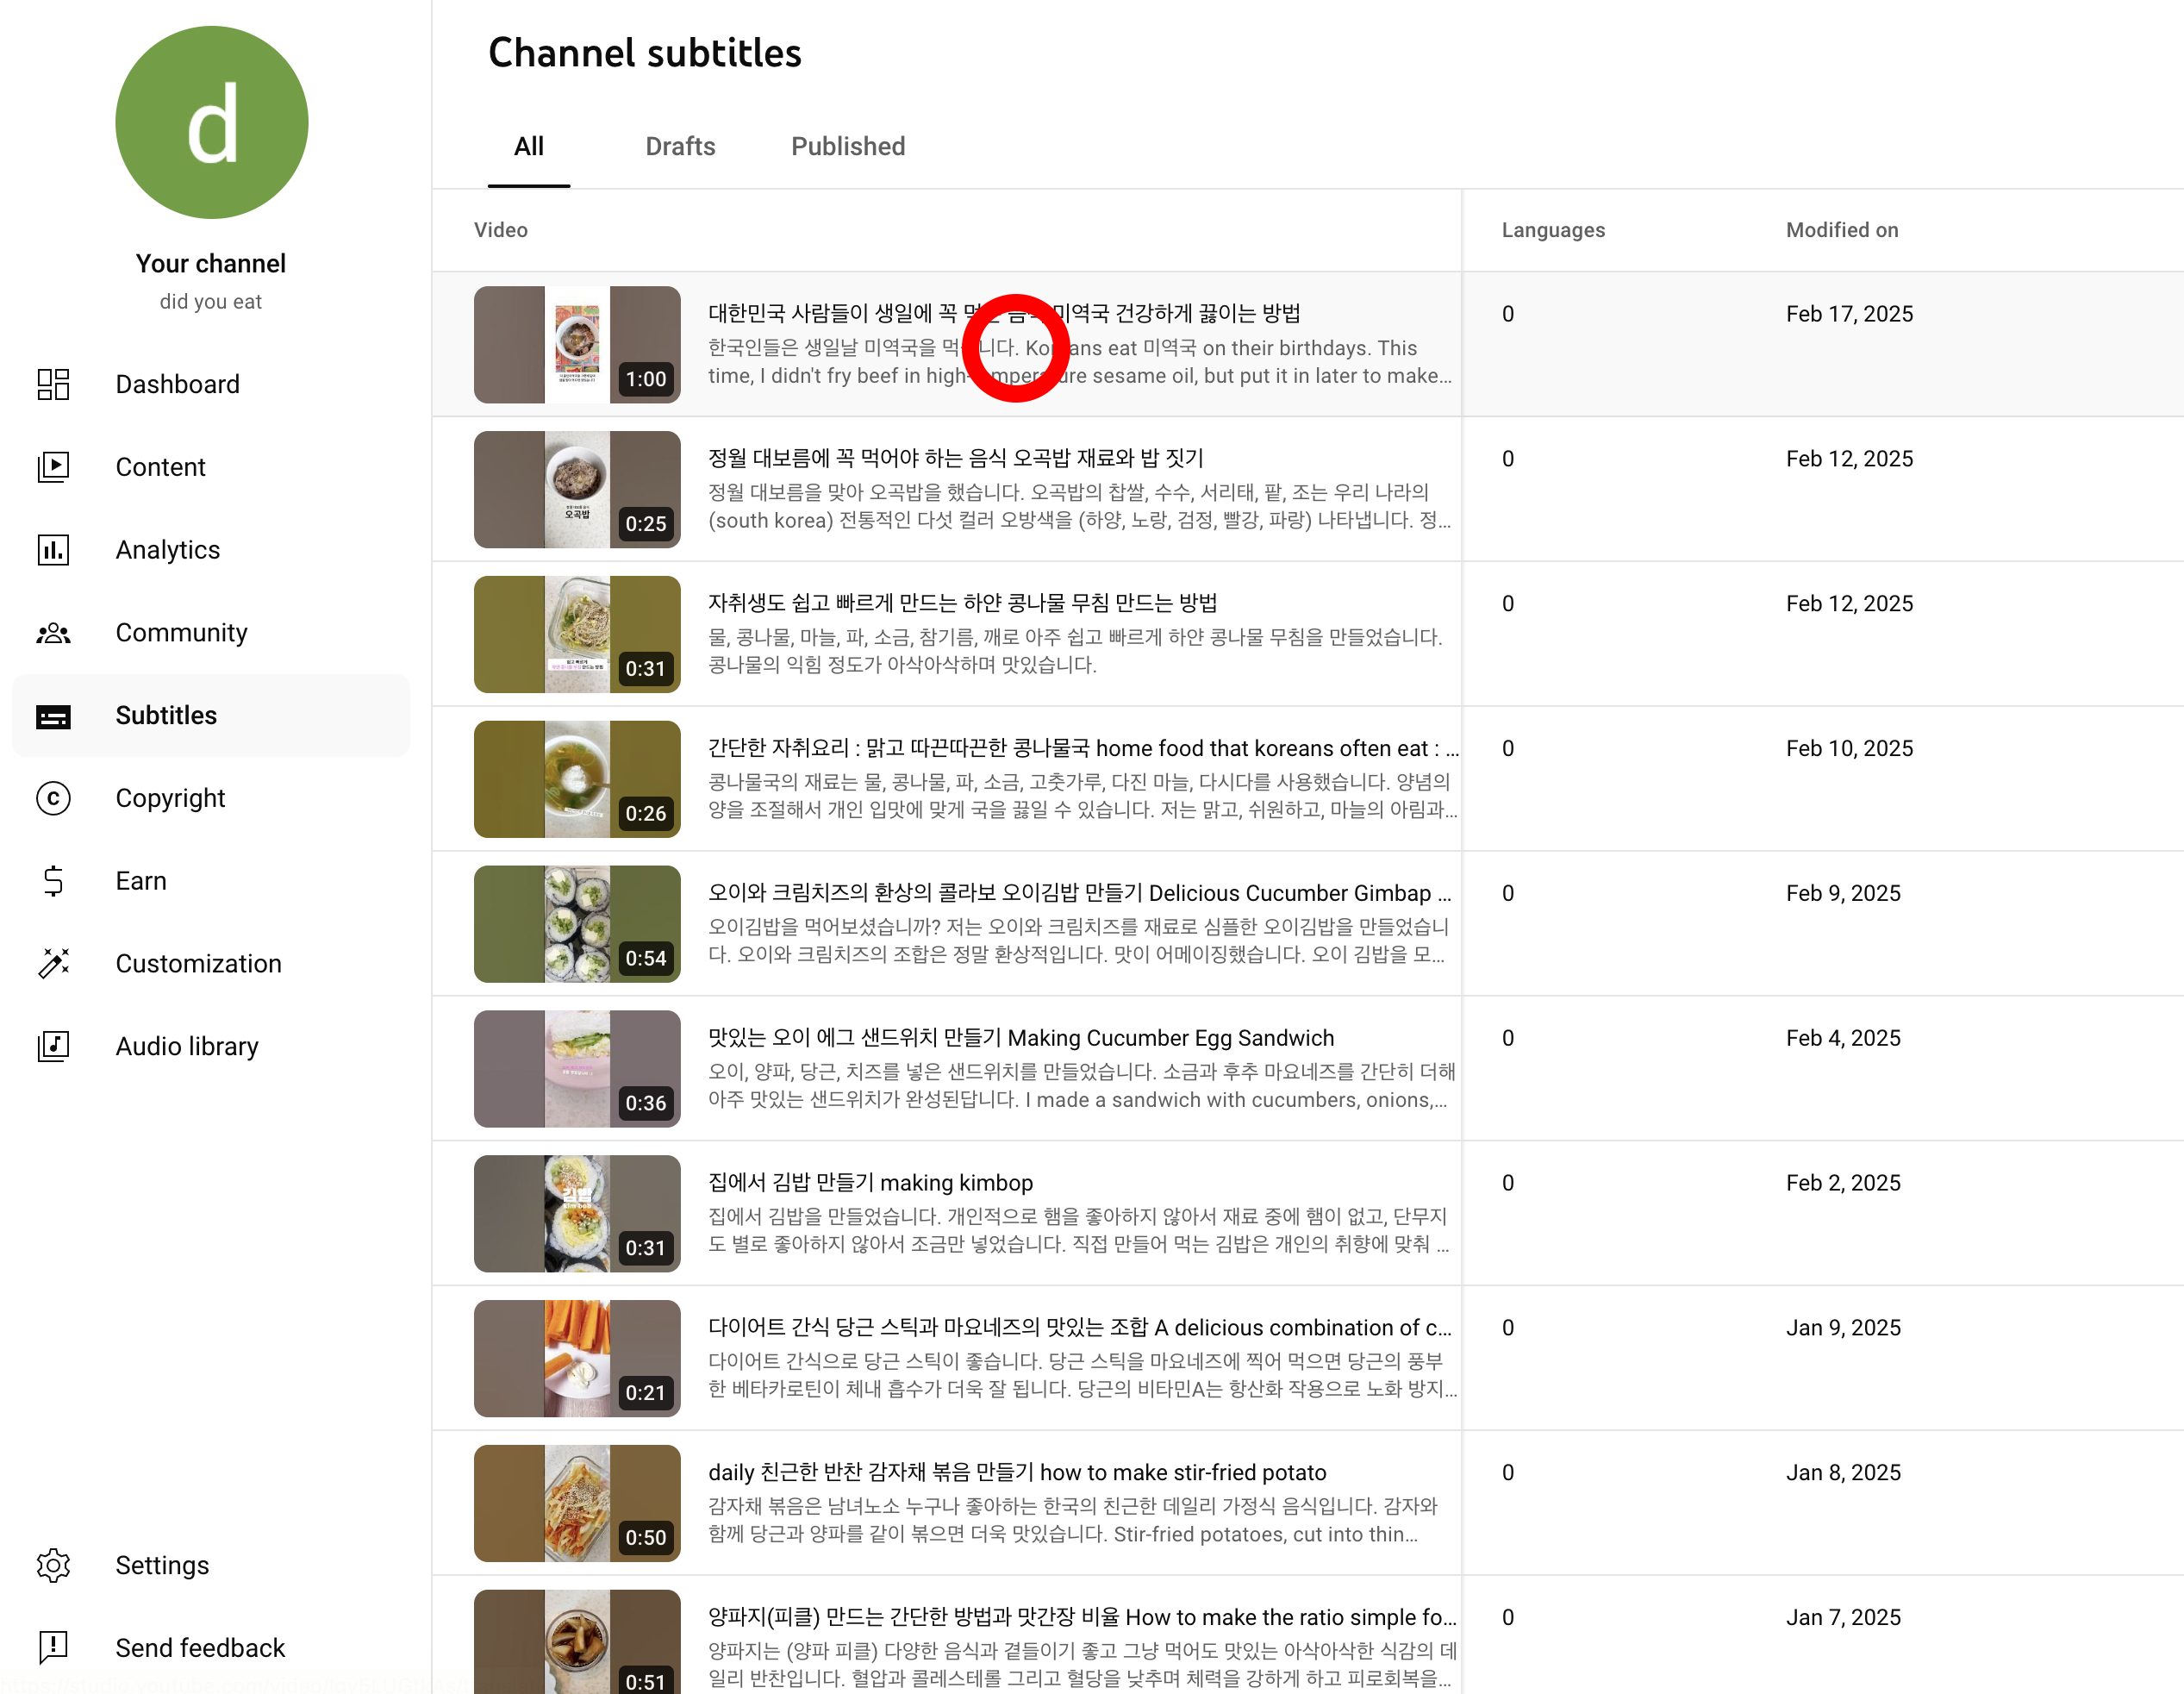
Task: Click the green channel avatar
Action: 211,122
